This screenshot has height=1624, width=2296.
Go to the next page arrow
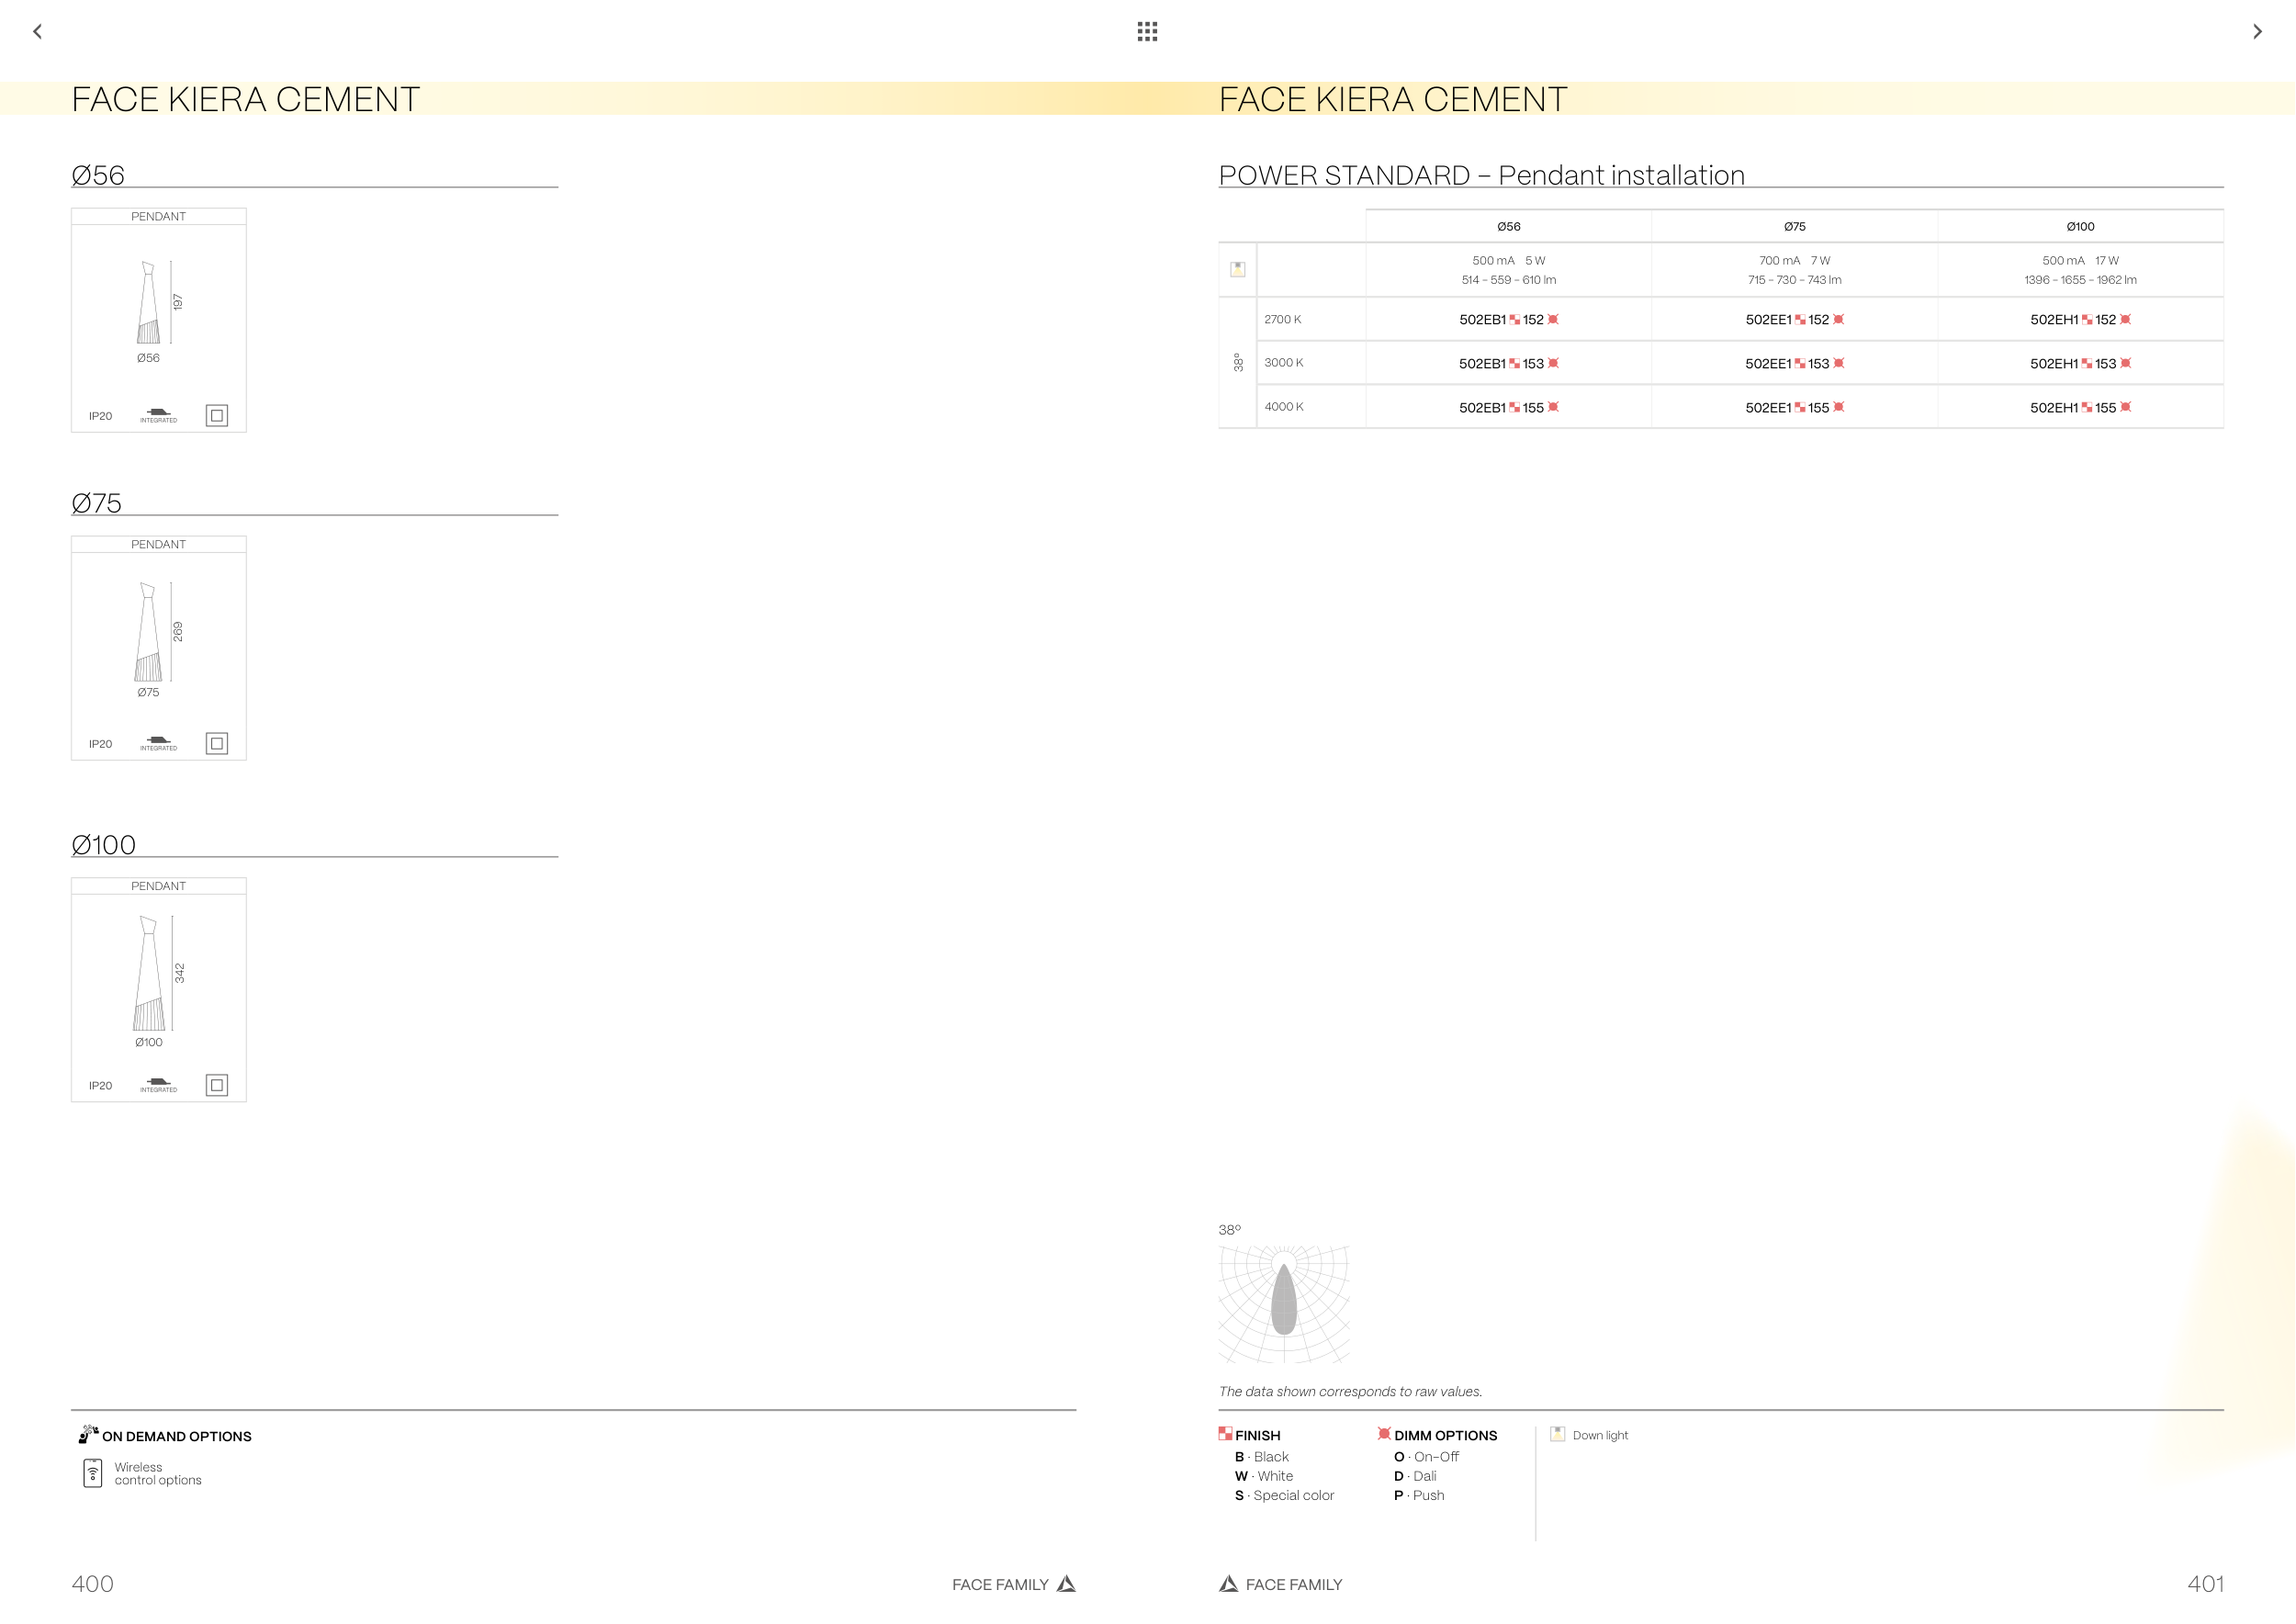2257,32
